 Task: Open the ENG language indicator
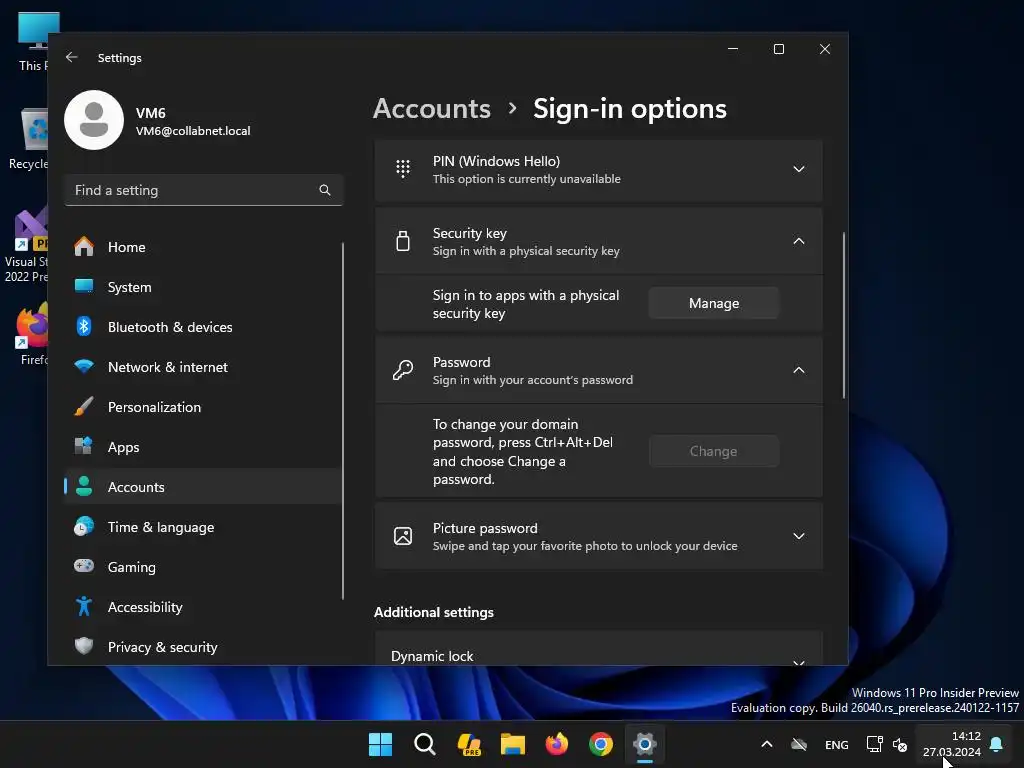pyautogui.click(x=837, y=744)
